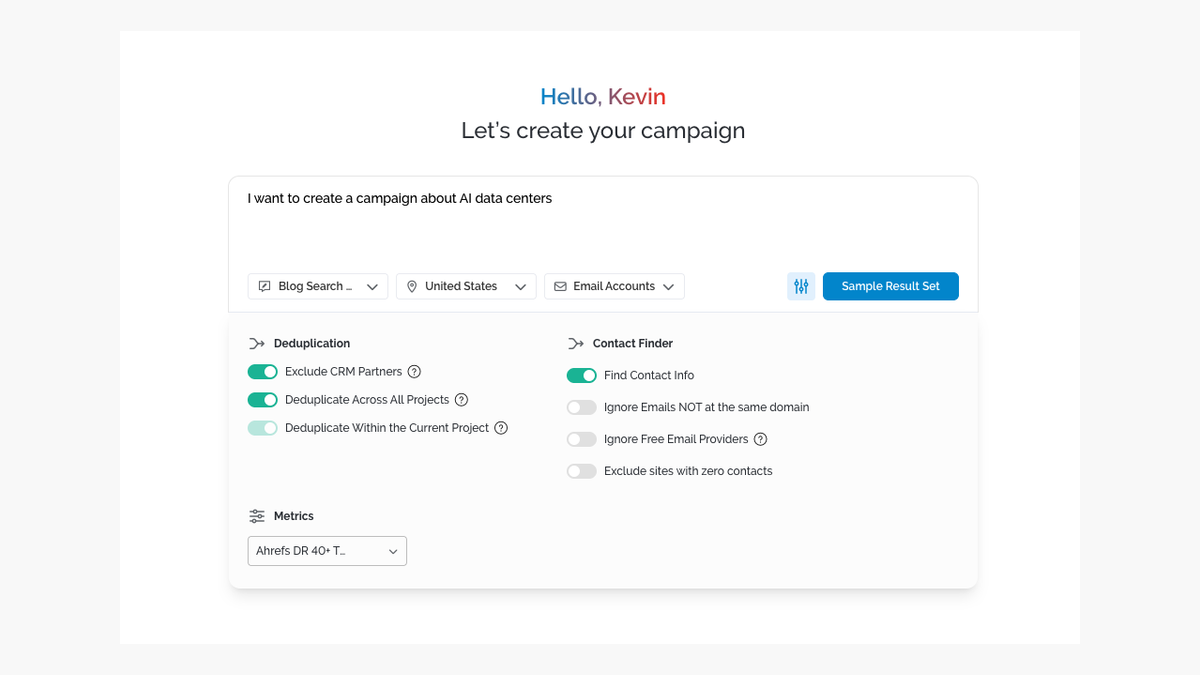Click the Blog Search chat icon
1200x675 pixels.
[264, 286]
